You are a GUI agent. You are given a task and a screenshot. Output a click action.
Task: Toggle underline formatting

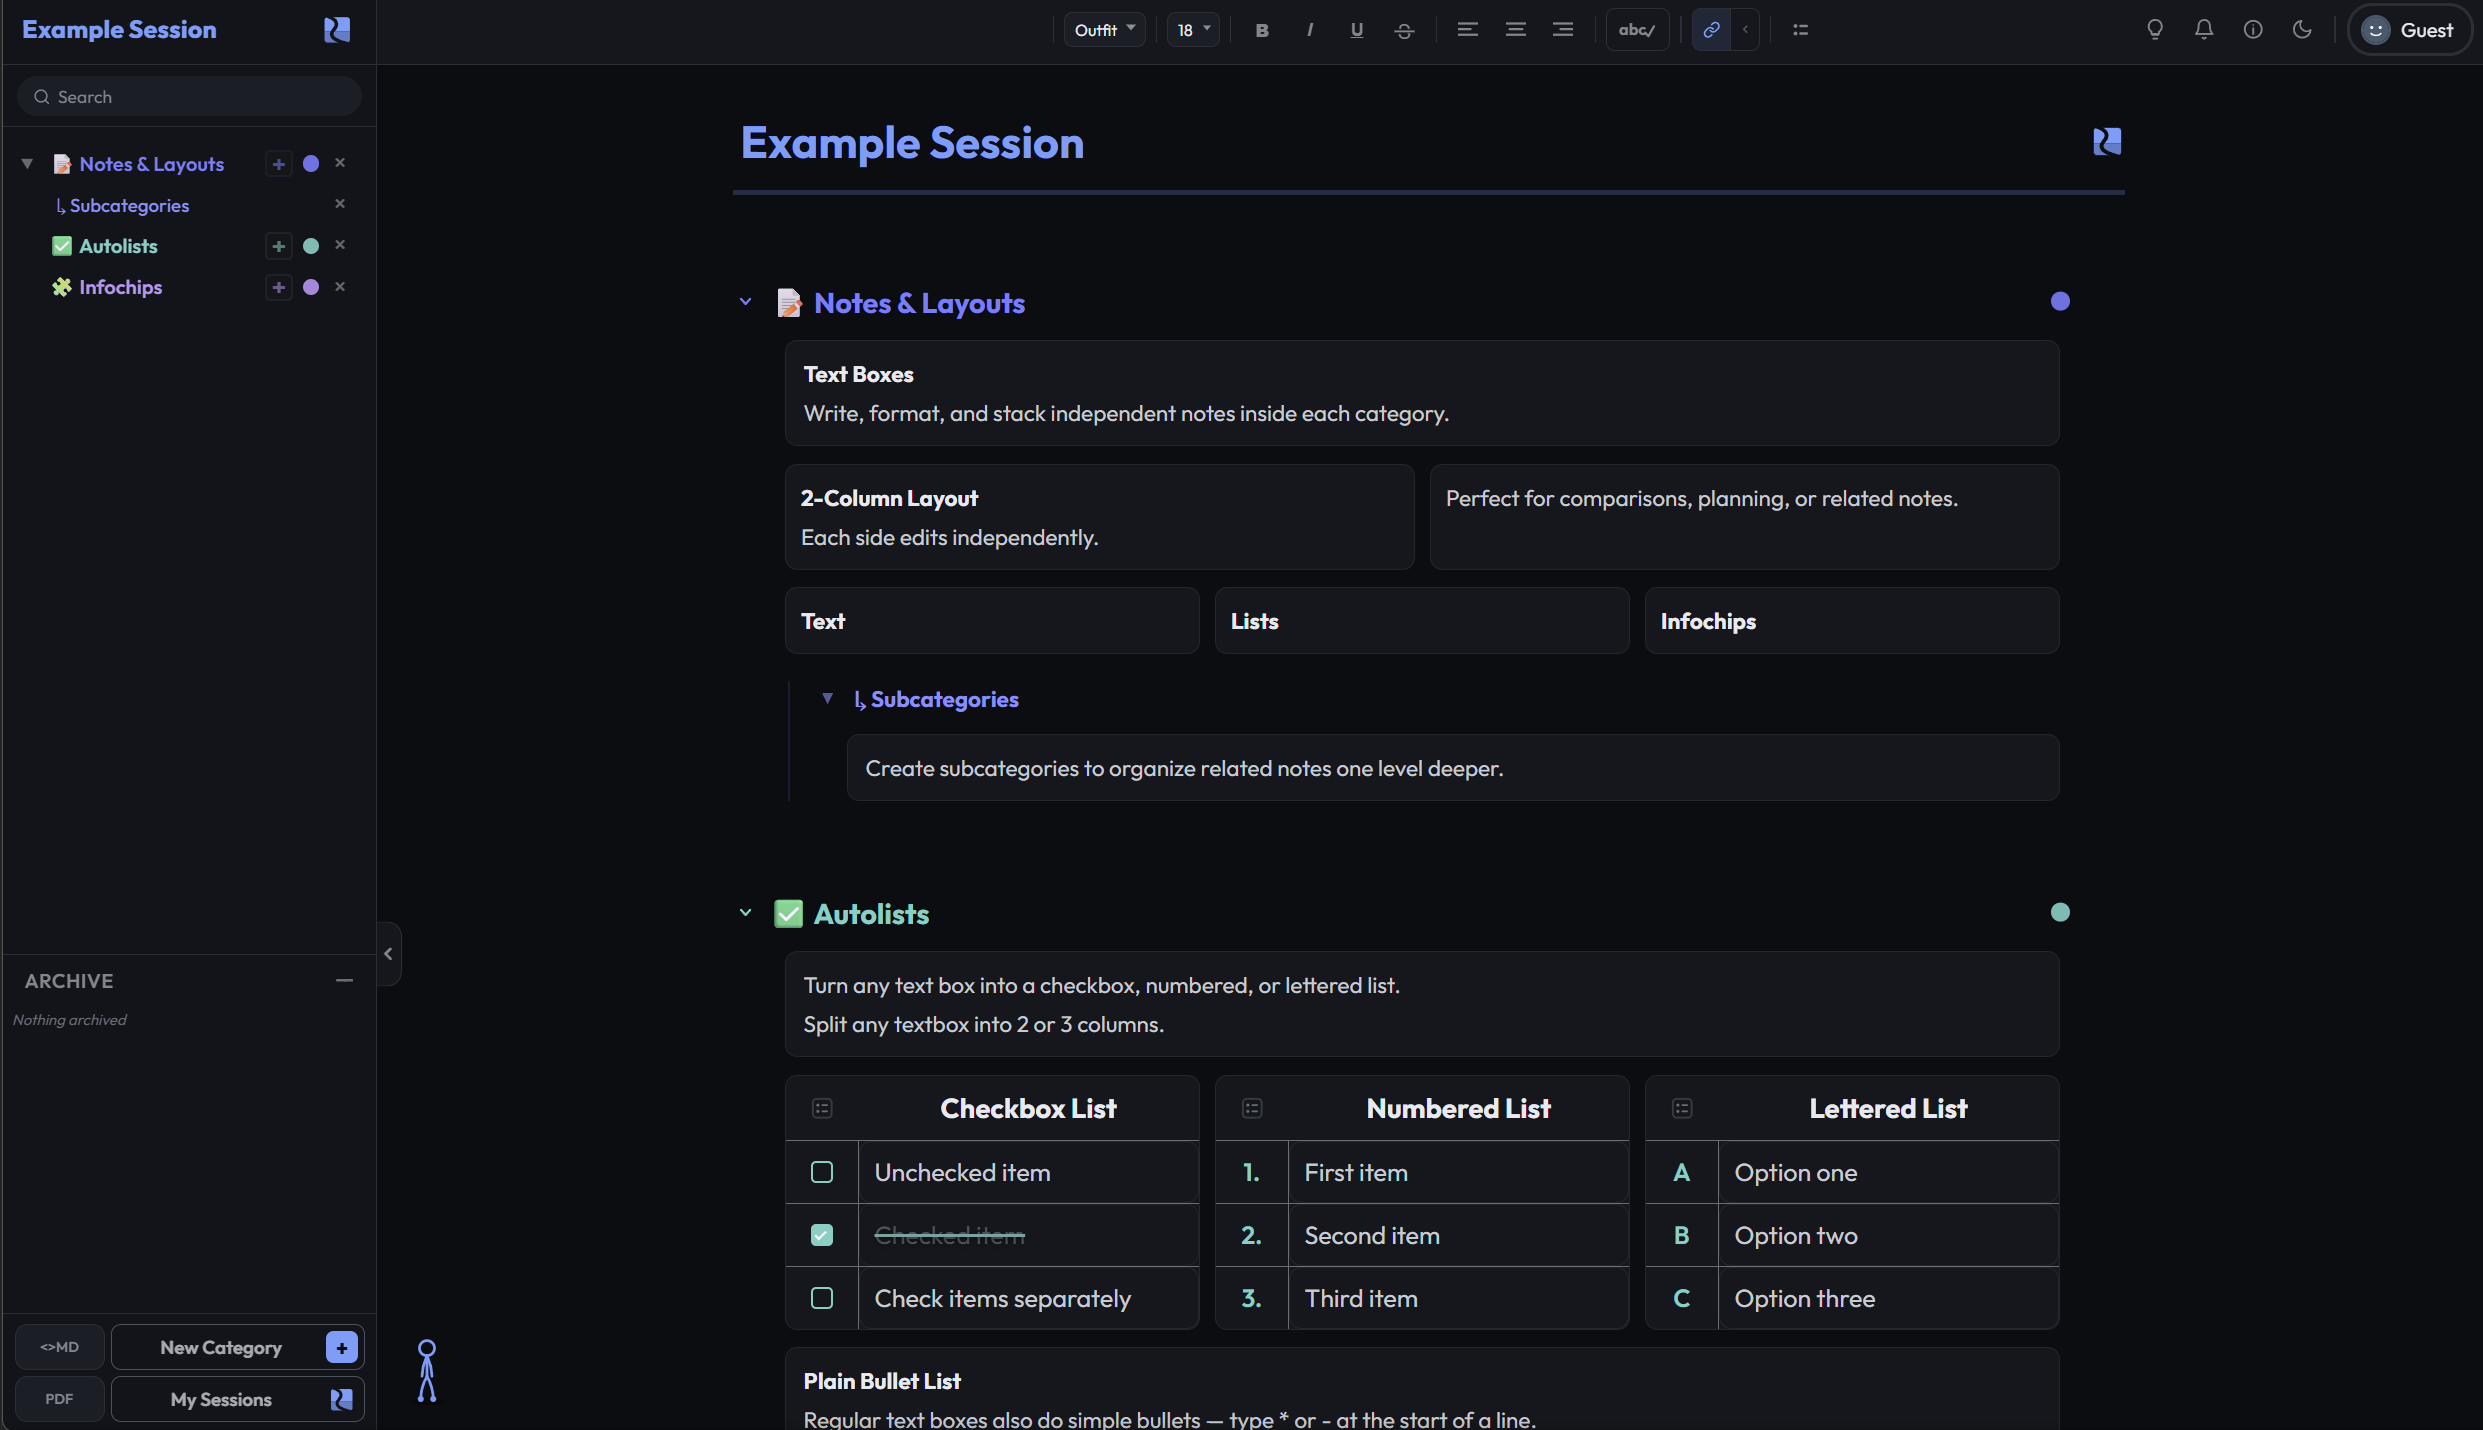click(x=1357, y=30)
